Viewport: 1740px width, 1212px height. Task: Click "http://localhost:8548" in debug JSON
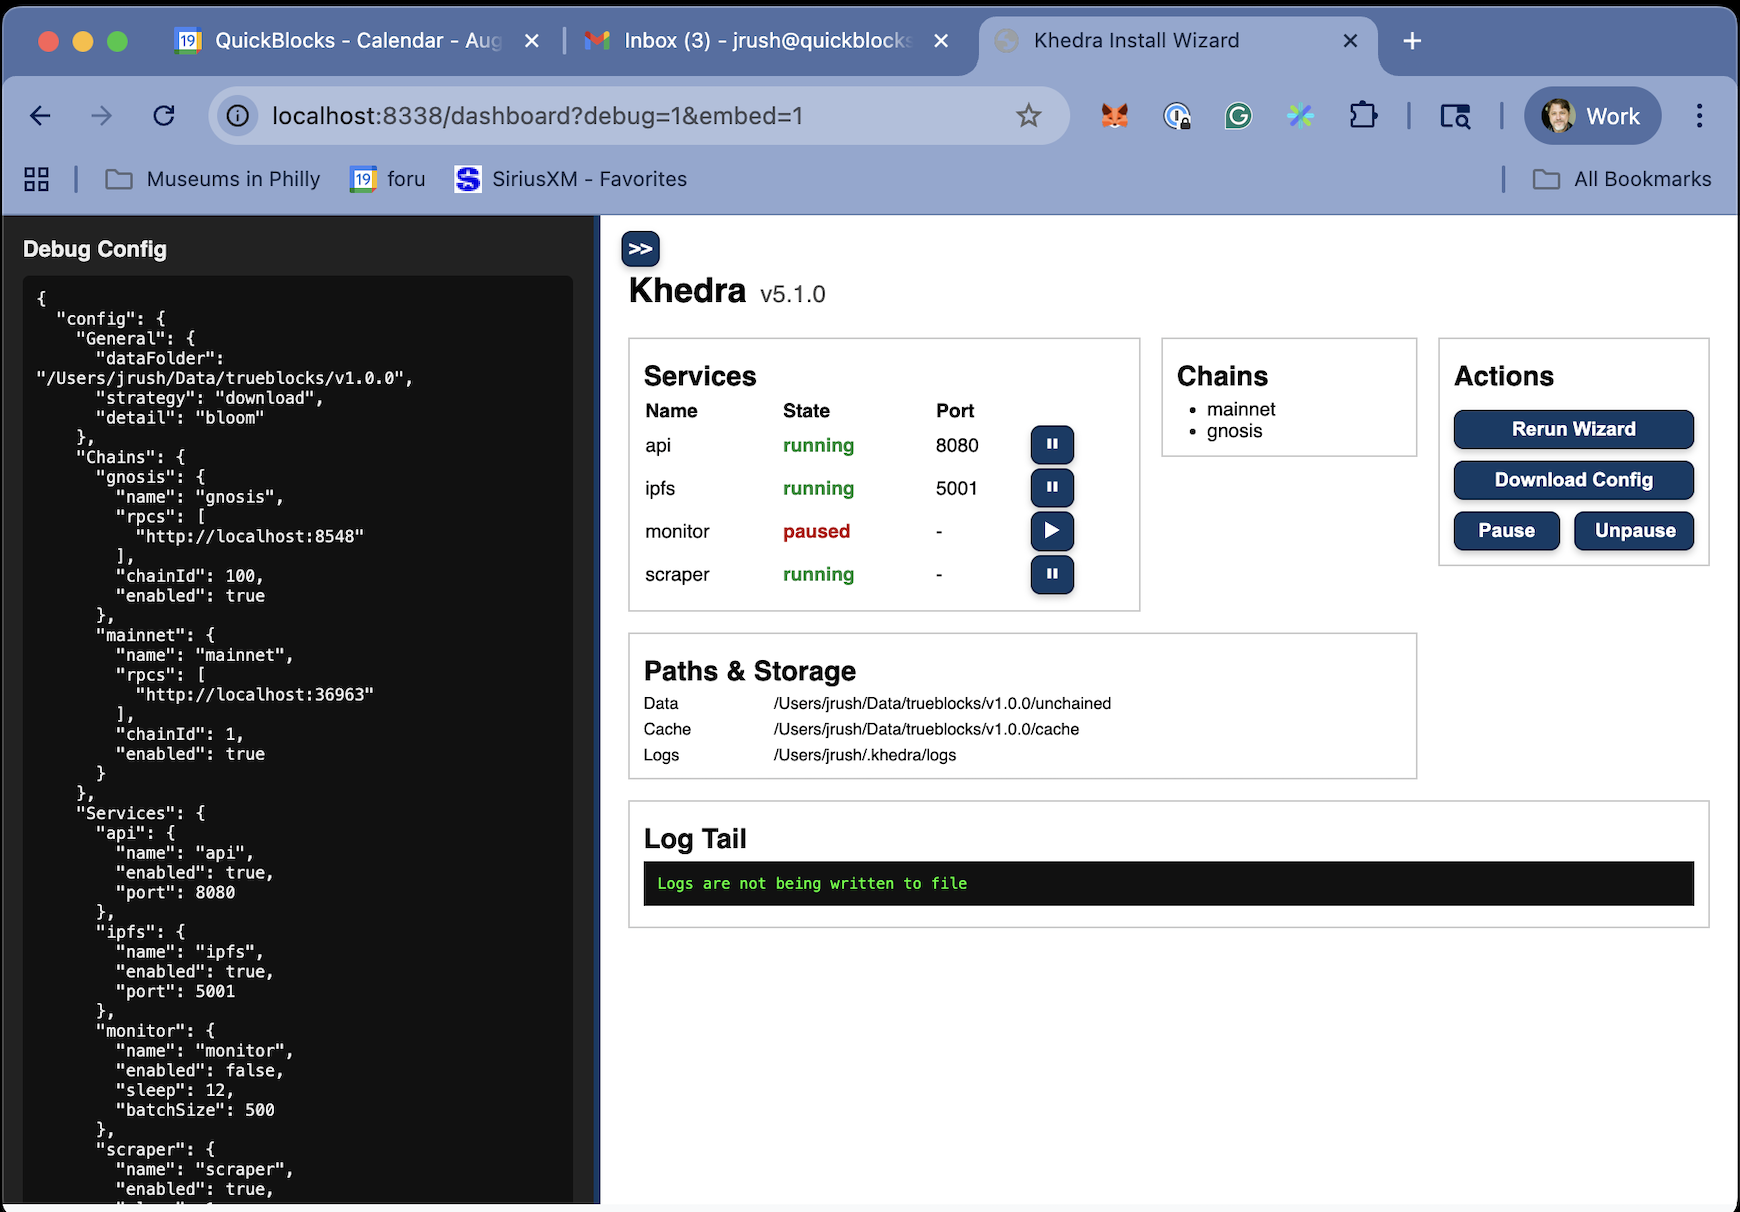pos(250,536)
